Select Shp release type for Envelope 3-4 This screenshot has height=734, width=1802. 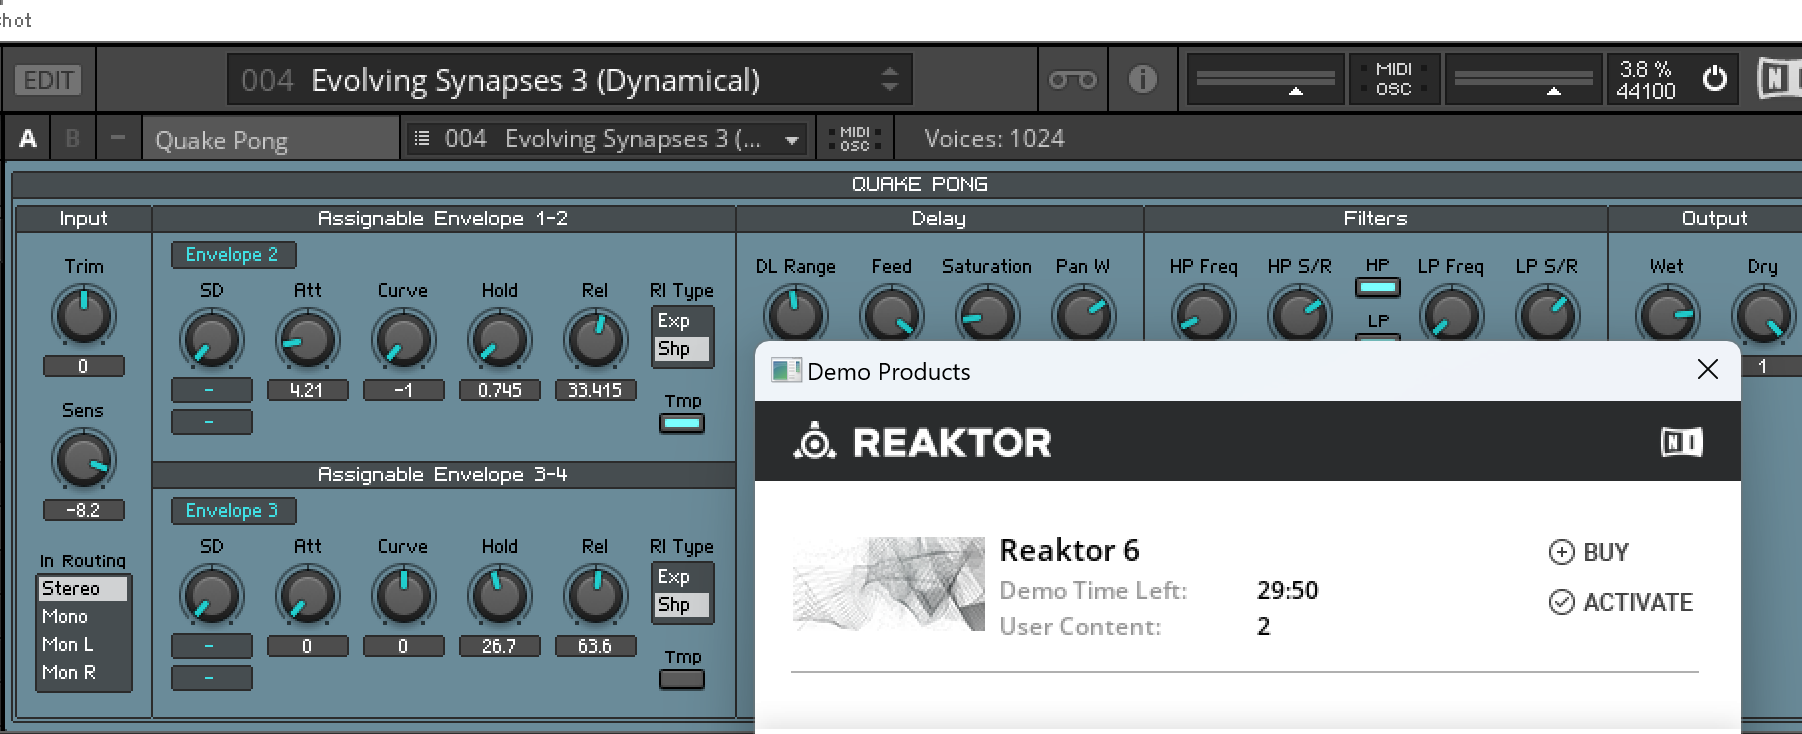[682, 605]
